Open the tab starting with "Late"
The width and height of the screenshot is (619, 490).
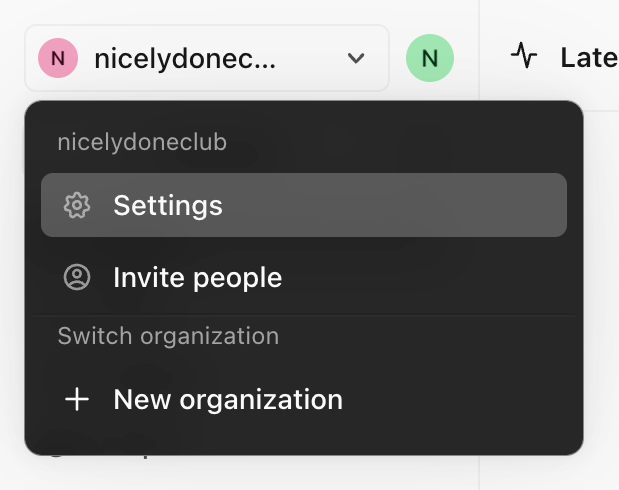point(588,57)
